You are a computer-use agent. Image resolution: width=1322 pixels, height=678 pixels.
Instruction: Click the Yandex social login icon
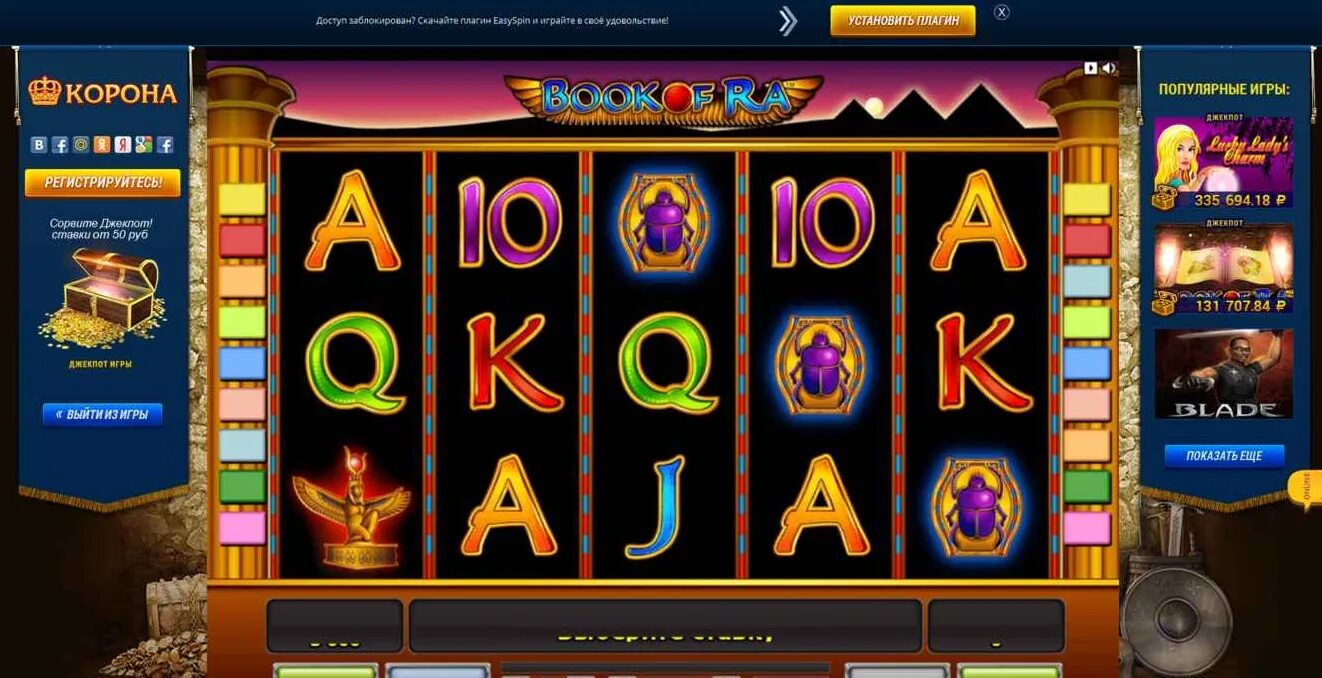(123, 145)
